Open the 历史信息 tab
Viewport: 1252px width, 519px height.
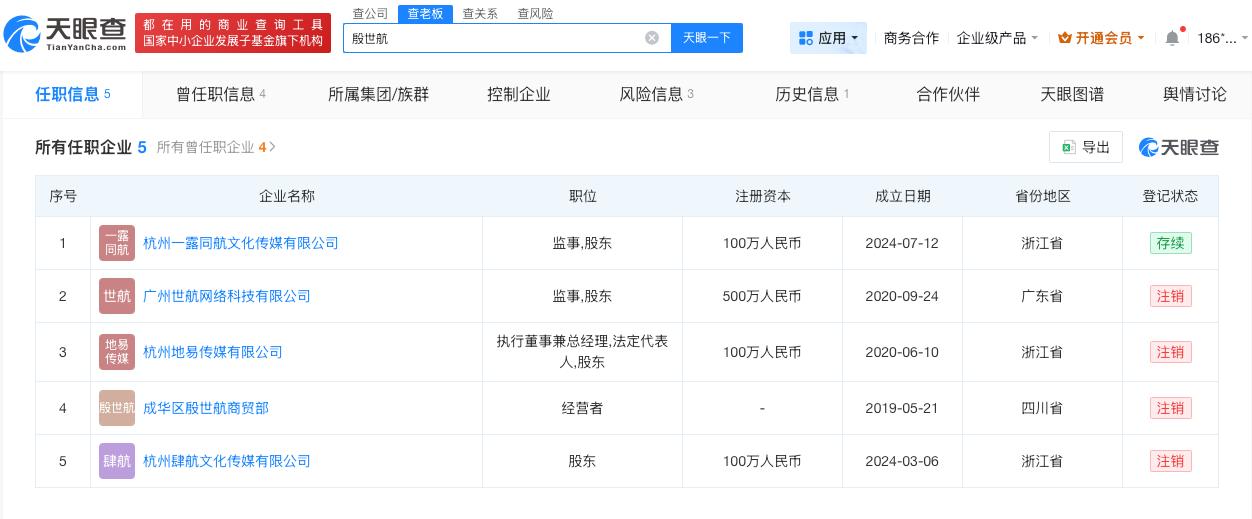point(812,94)
